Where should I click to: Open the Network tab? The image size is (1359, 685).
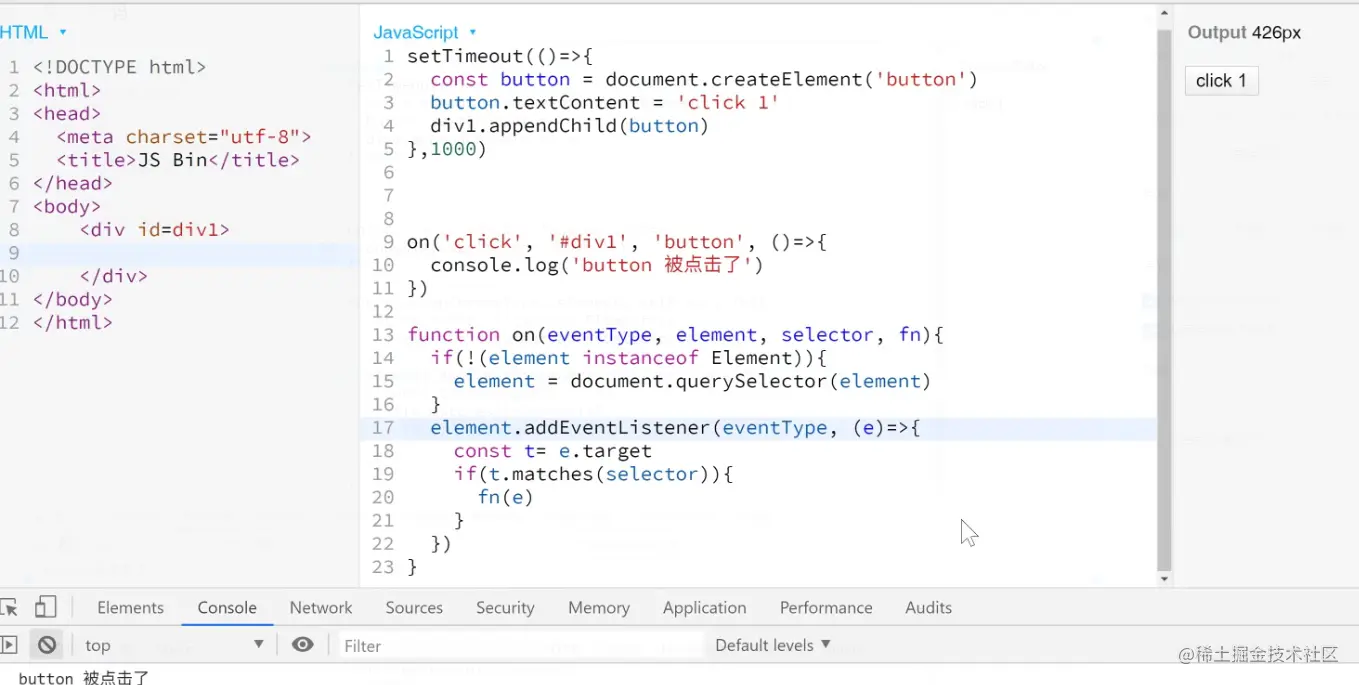pos(321,607)
